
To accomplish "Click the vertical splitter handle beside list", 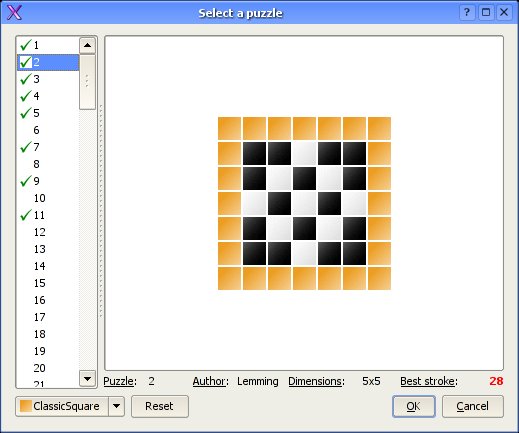I will (x=101, y=211).
